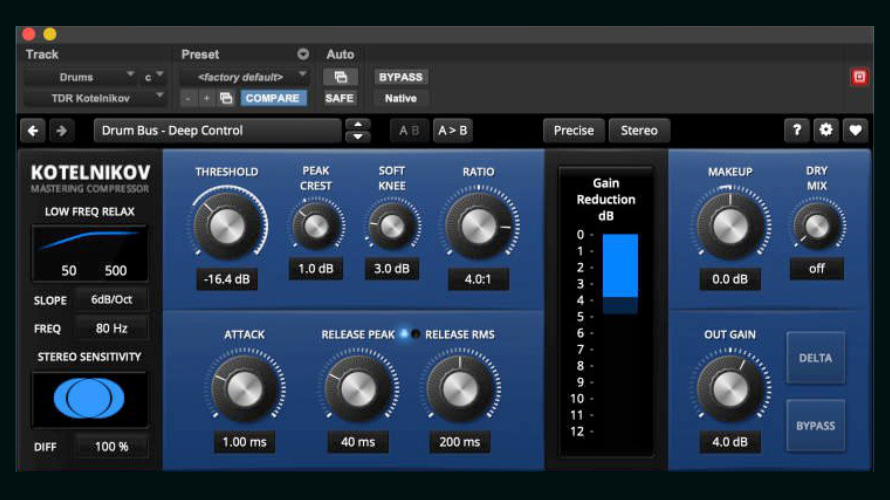Open the Precise quality mode menu

(x=574, y=130)
